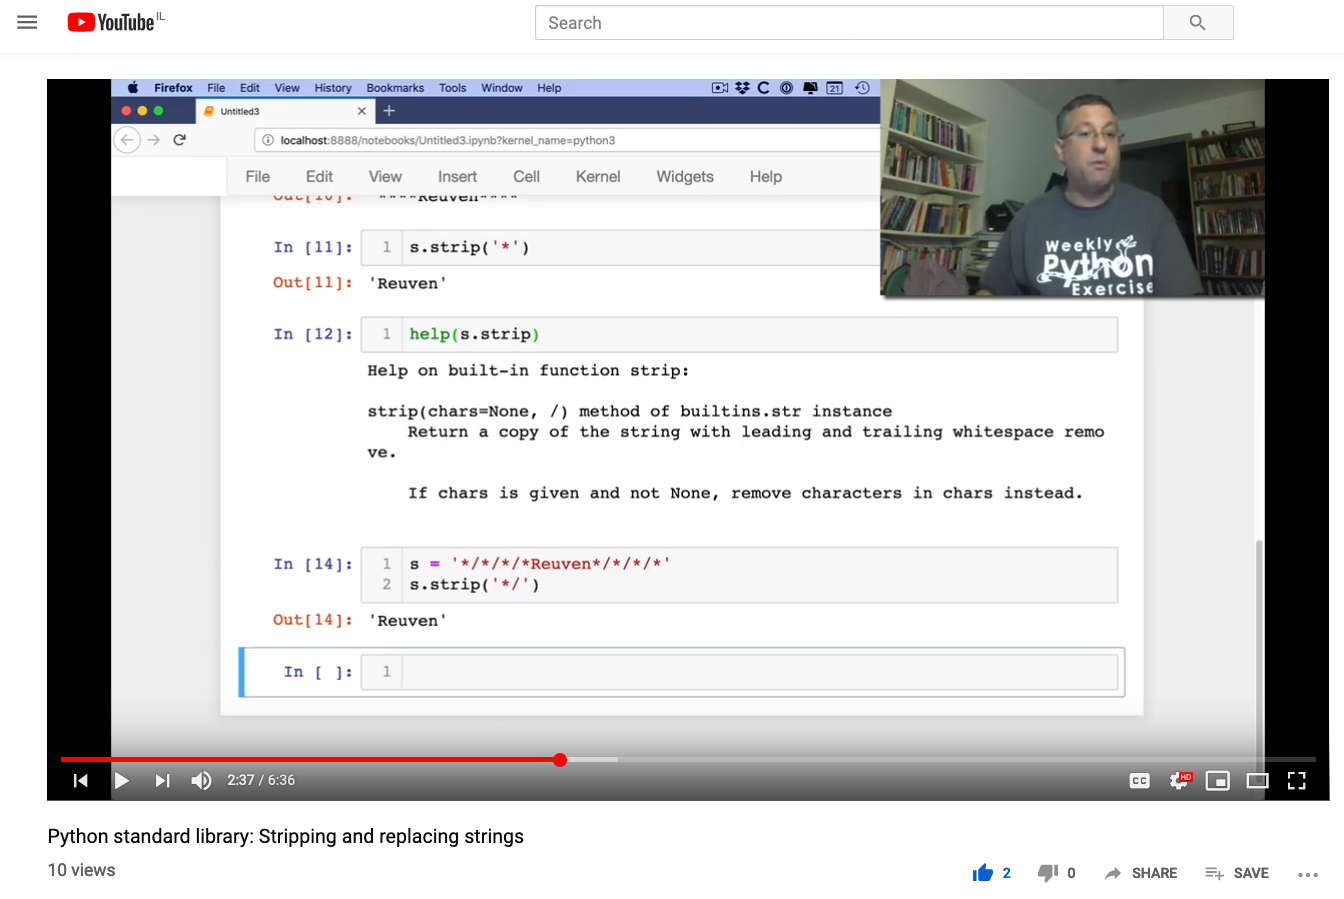Mute the video volume speaker icon
1344x899 pixels.
point(201,780)
